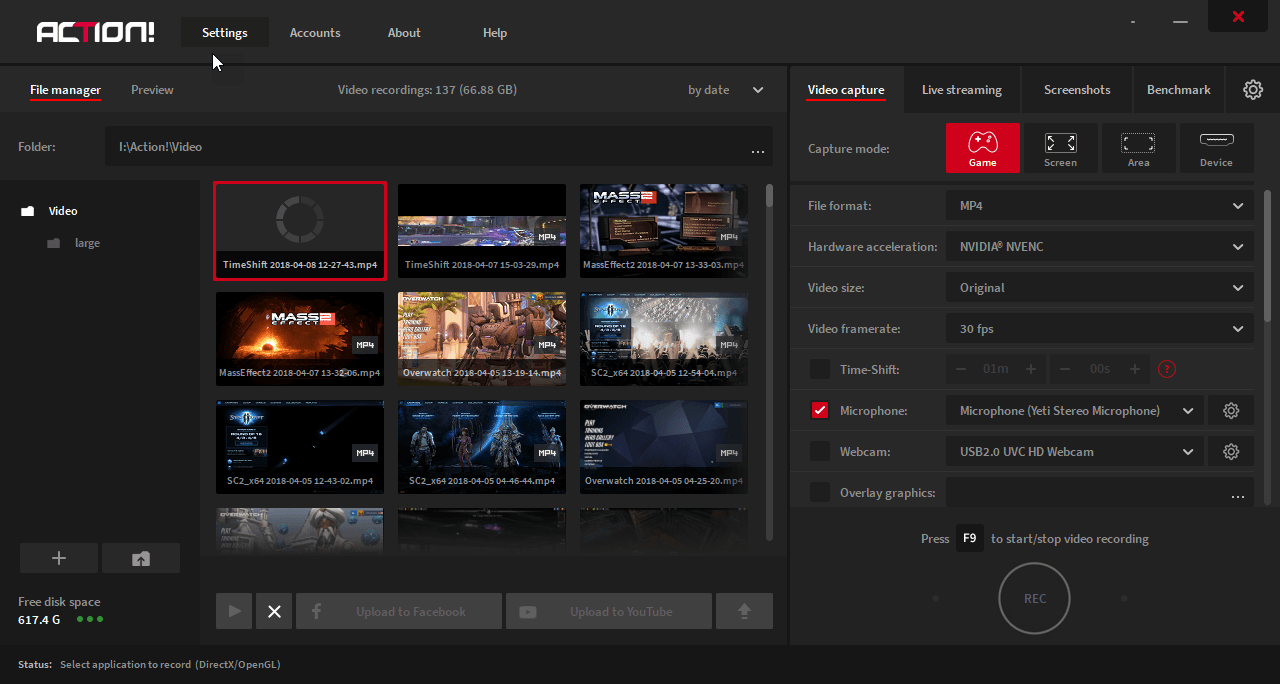Open the Accounts menu

pos(315,32)
